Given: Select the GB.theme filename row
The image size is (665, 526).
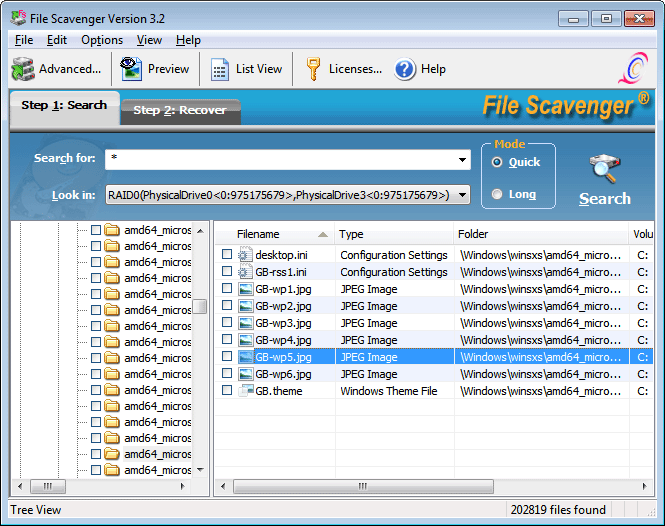Looking at the screenshot, I should coord(279,391).
